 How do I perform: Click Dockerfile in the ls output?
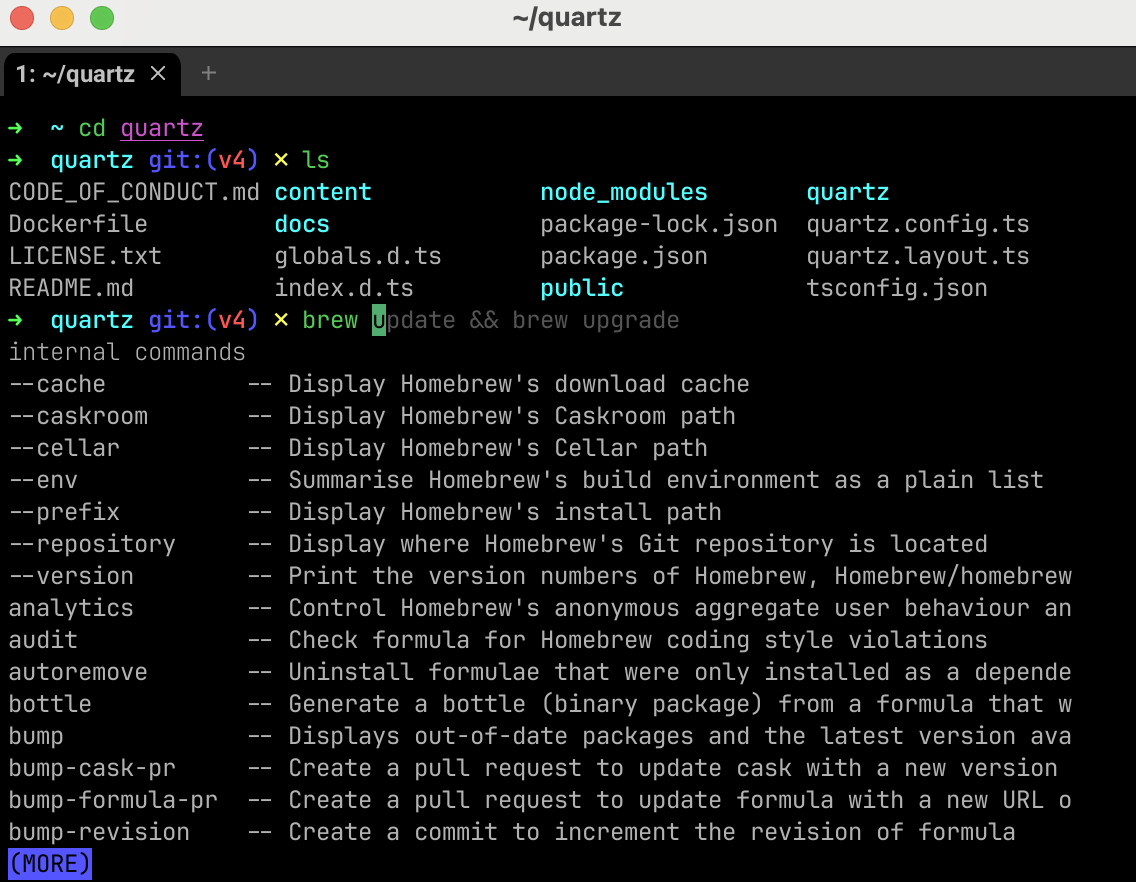[x=78, y=224]
